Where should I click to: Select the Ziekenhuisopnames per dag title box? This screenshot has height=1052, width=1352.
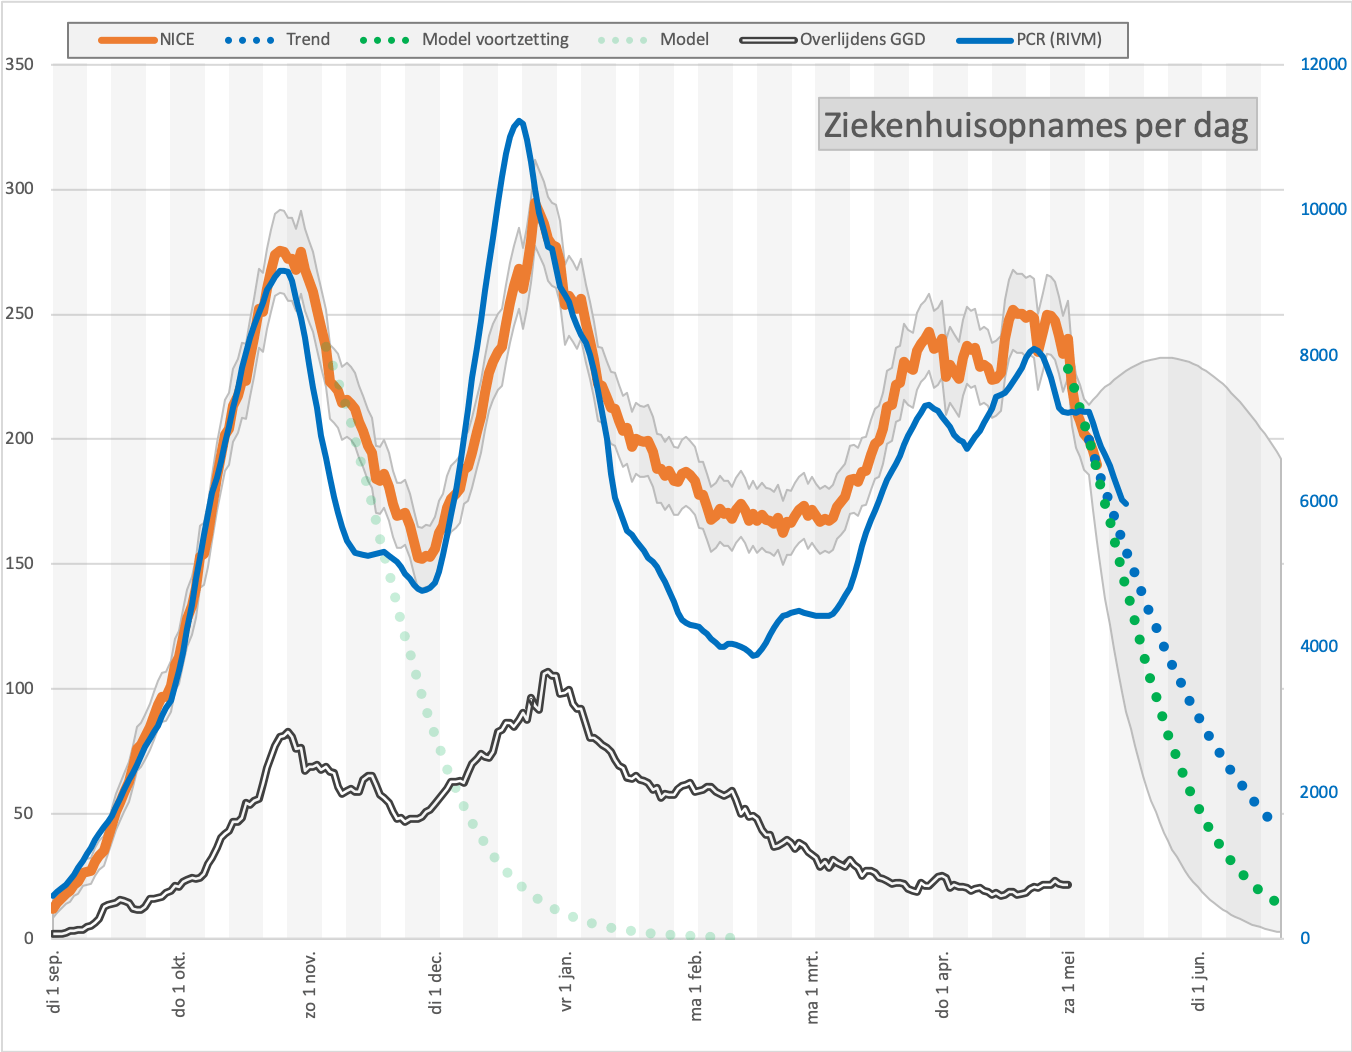coord(1037,124)
